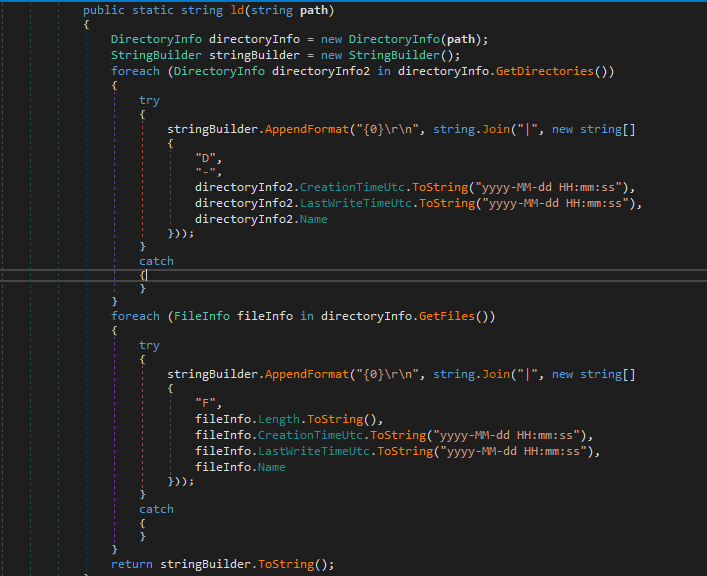Click 'CreationTimeUtc' on the fileInfo line

310,435
